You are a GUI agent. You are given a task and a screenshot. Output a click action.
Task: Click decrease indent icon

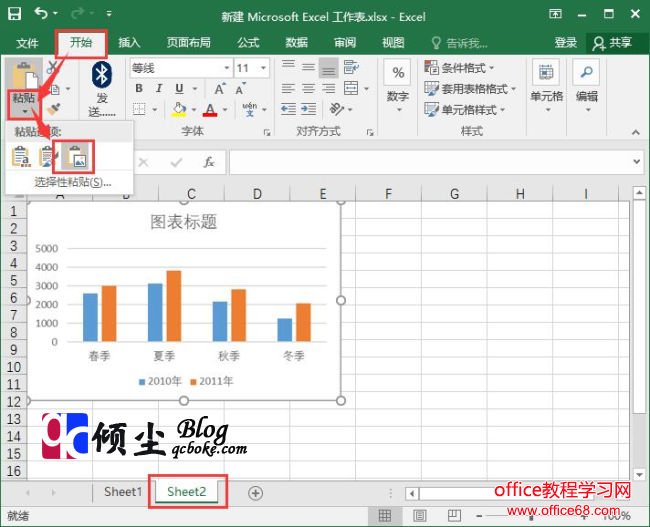[x=288, y=109]
